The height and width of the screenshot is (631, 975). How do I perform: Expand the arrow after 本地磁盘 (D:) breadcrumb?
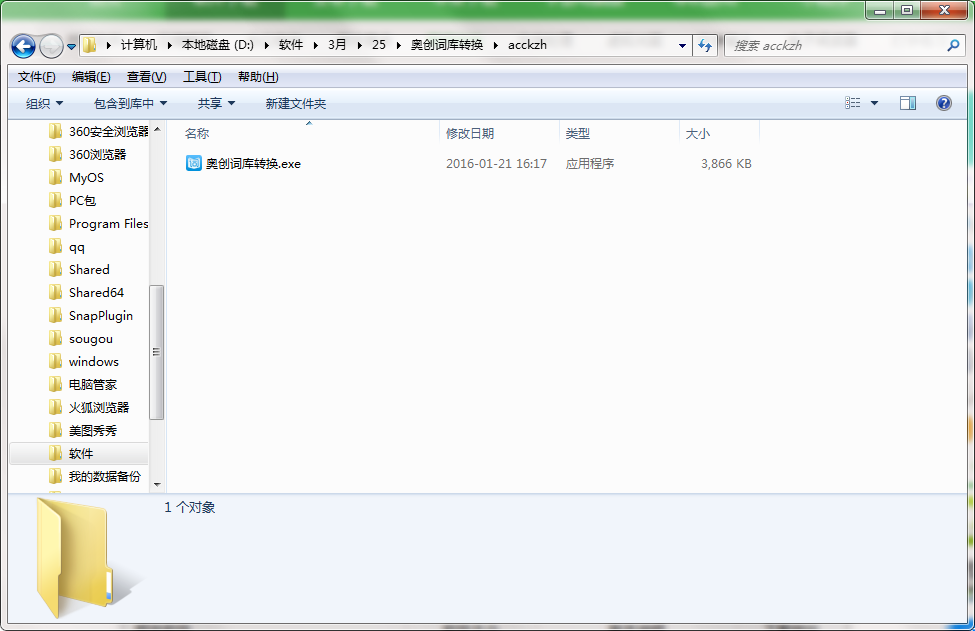[266, 45]
